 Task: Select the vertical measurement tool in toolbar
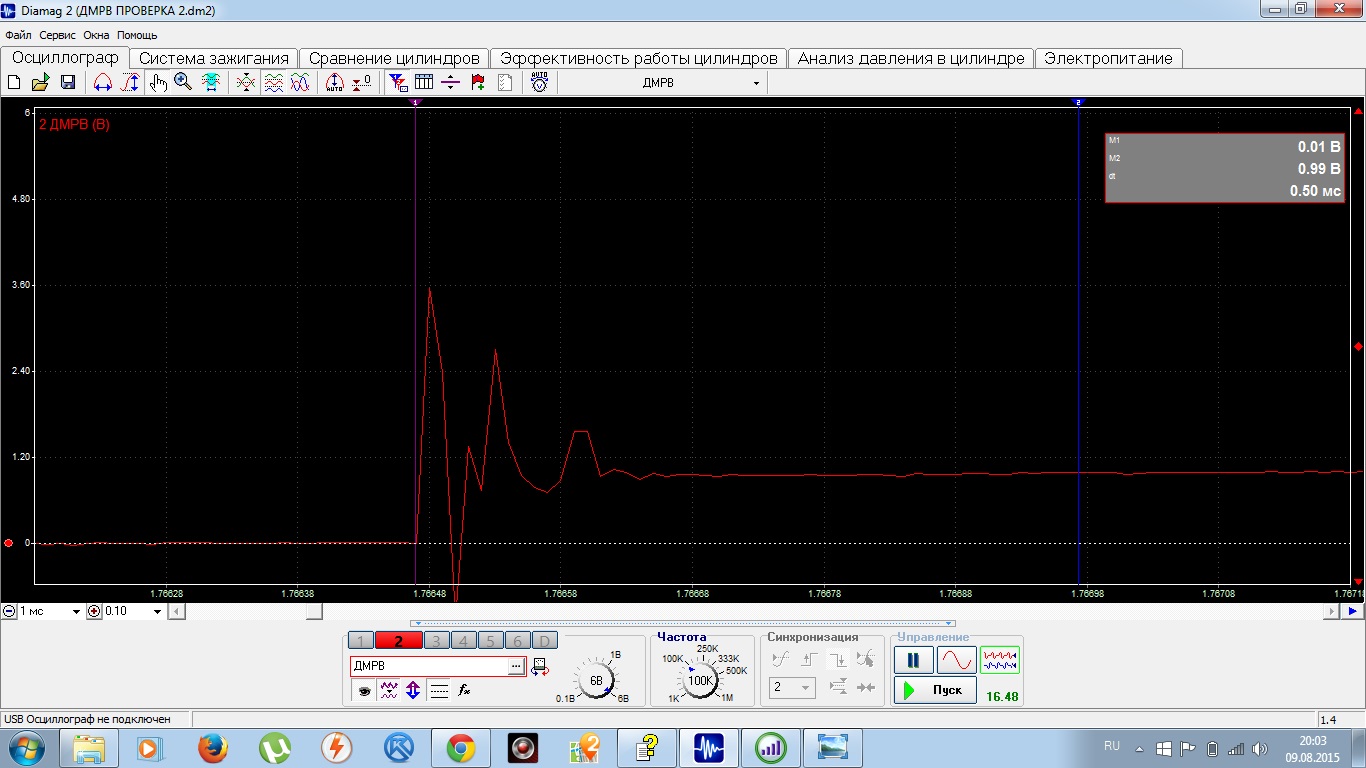click(x=130, y=83)
